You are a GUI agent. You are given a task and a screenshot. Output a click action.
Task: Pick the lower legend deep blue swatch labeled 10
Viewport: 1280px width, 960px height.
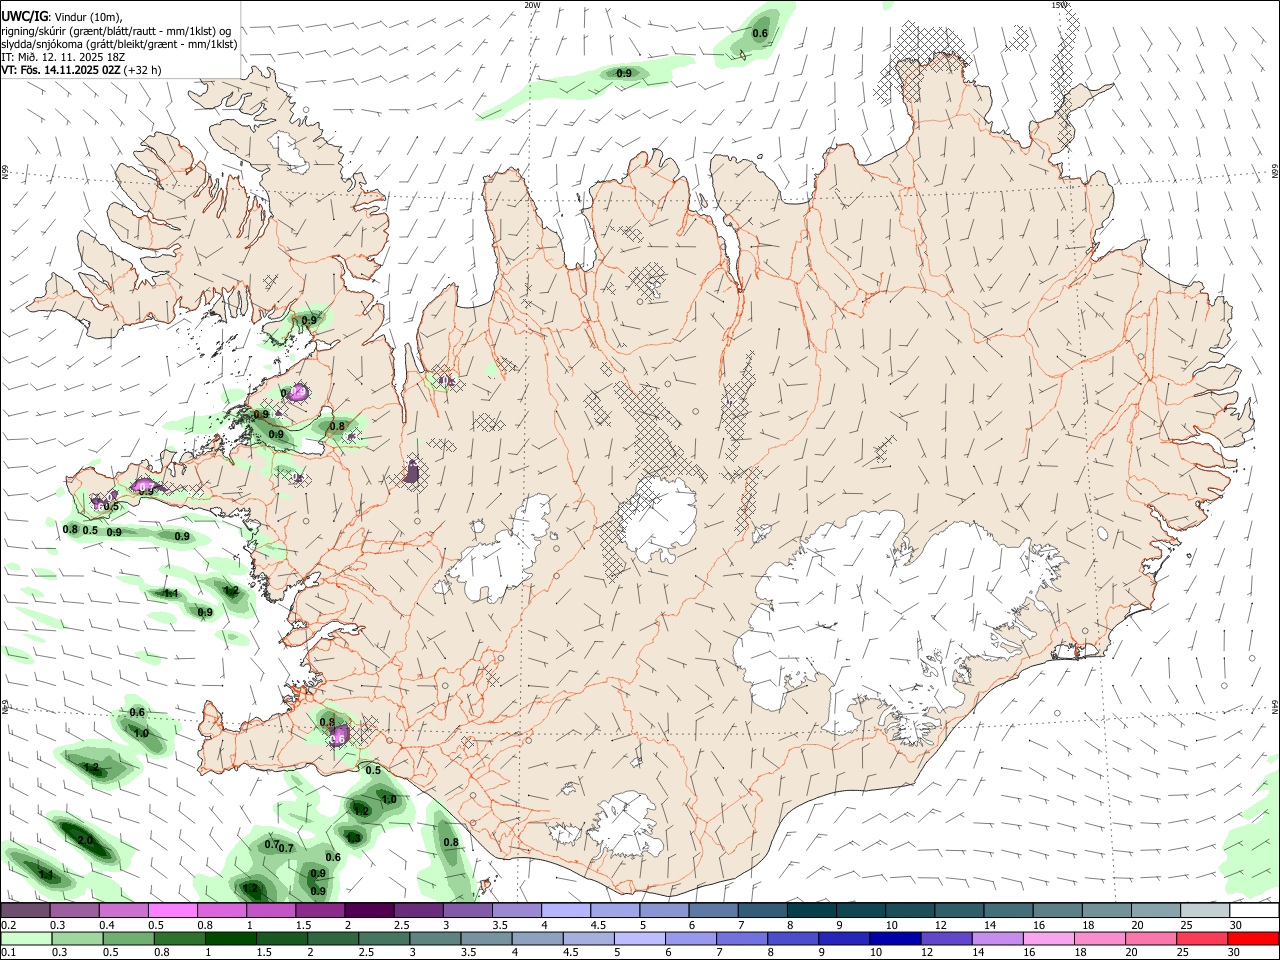894,938
